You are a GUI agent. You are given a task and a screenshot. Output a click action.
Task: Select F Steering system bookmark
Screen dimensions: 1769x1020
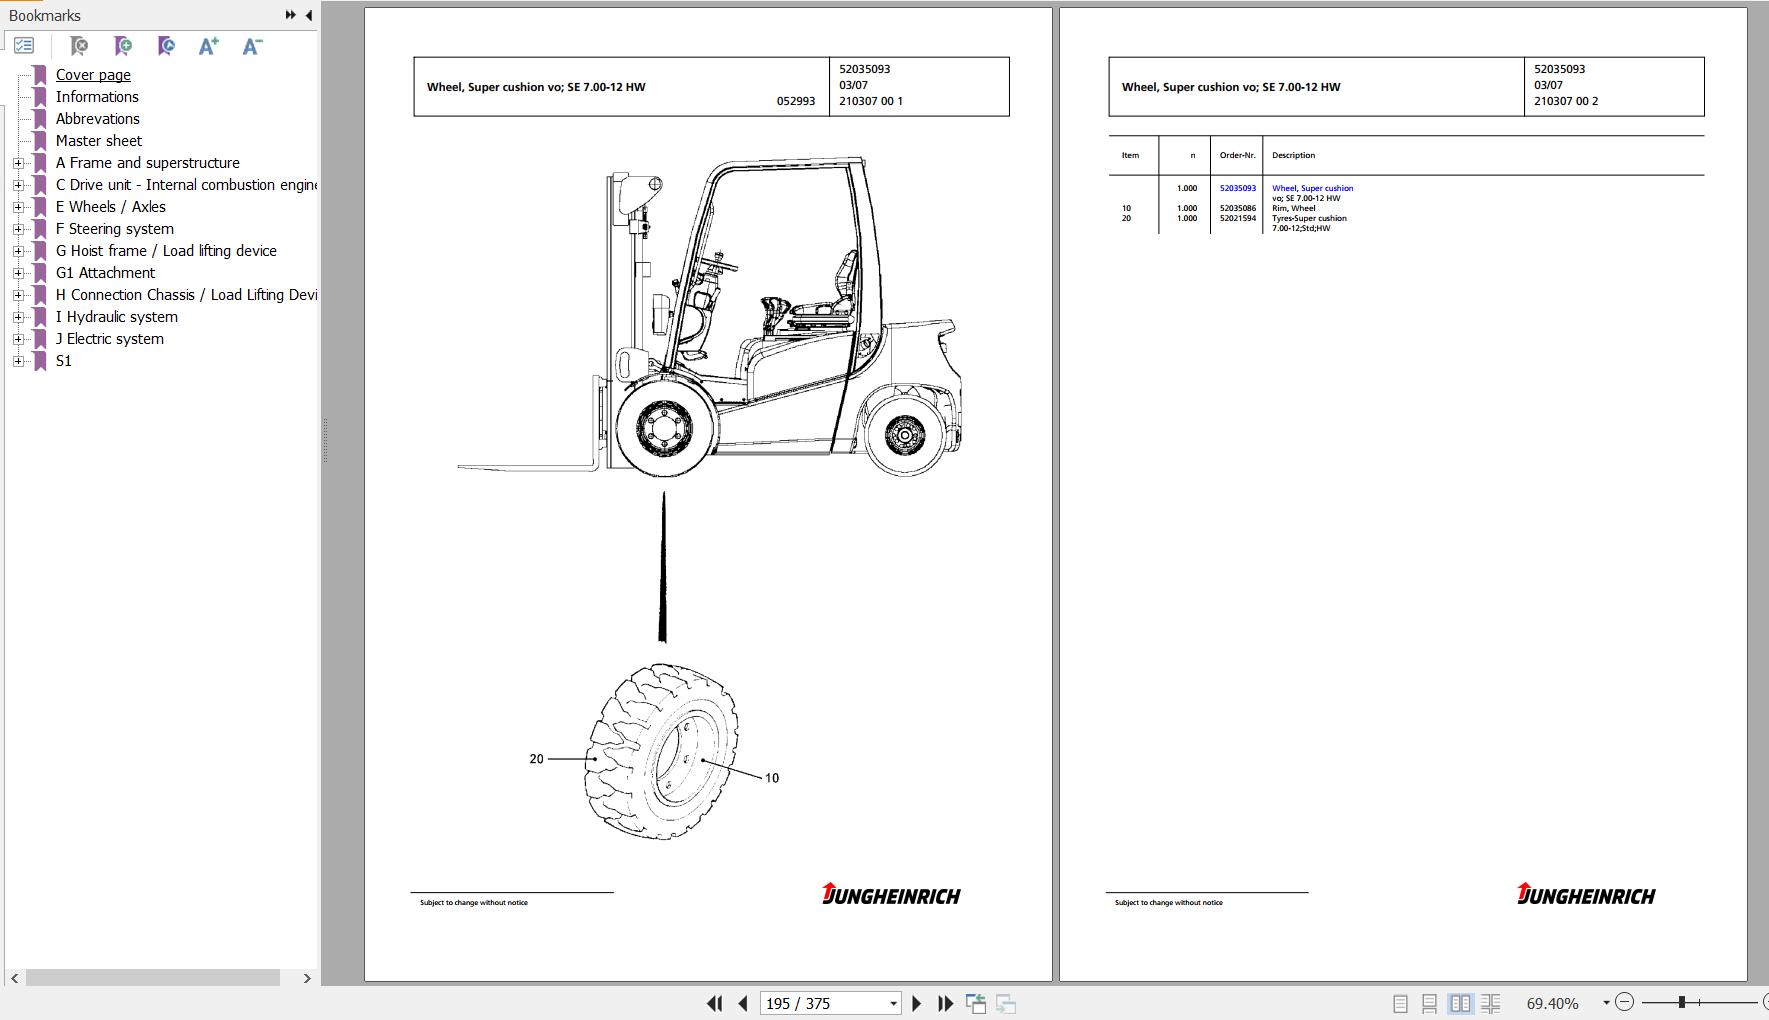[115, 229]
